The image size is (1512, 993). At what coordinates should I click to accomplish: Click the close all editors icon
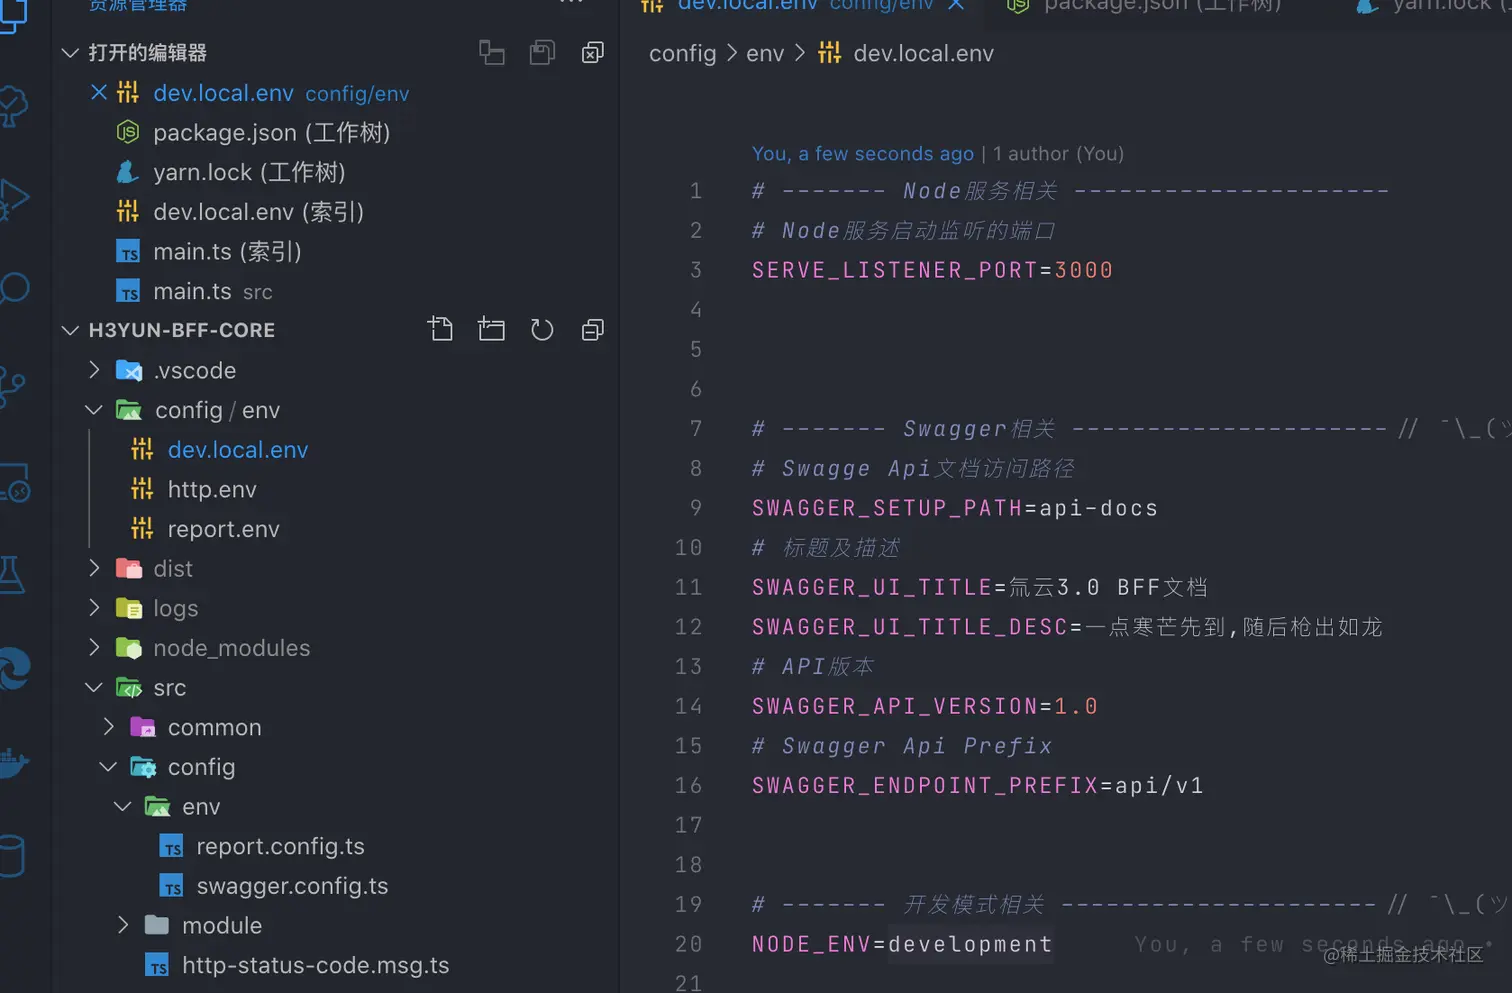tap(593, 52)
